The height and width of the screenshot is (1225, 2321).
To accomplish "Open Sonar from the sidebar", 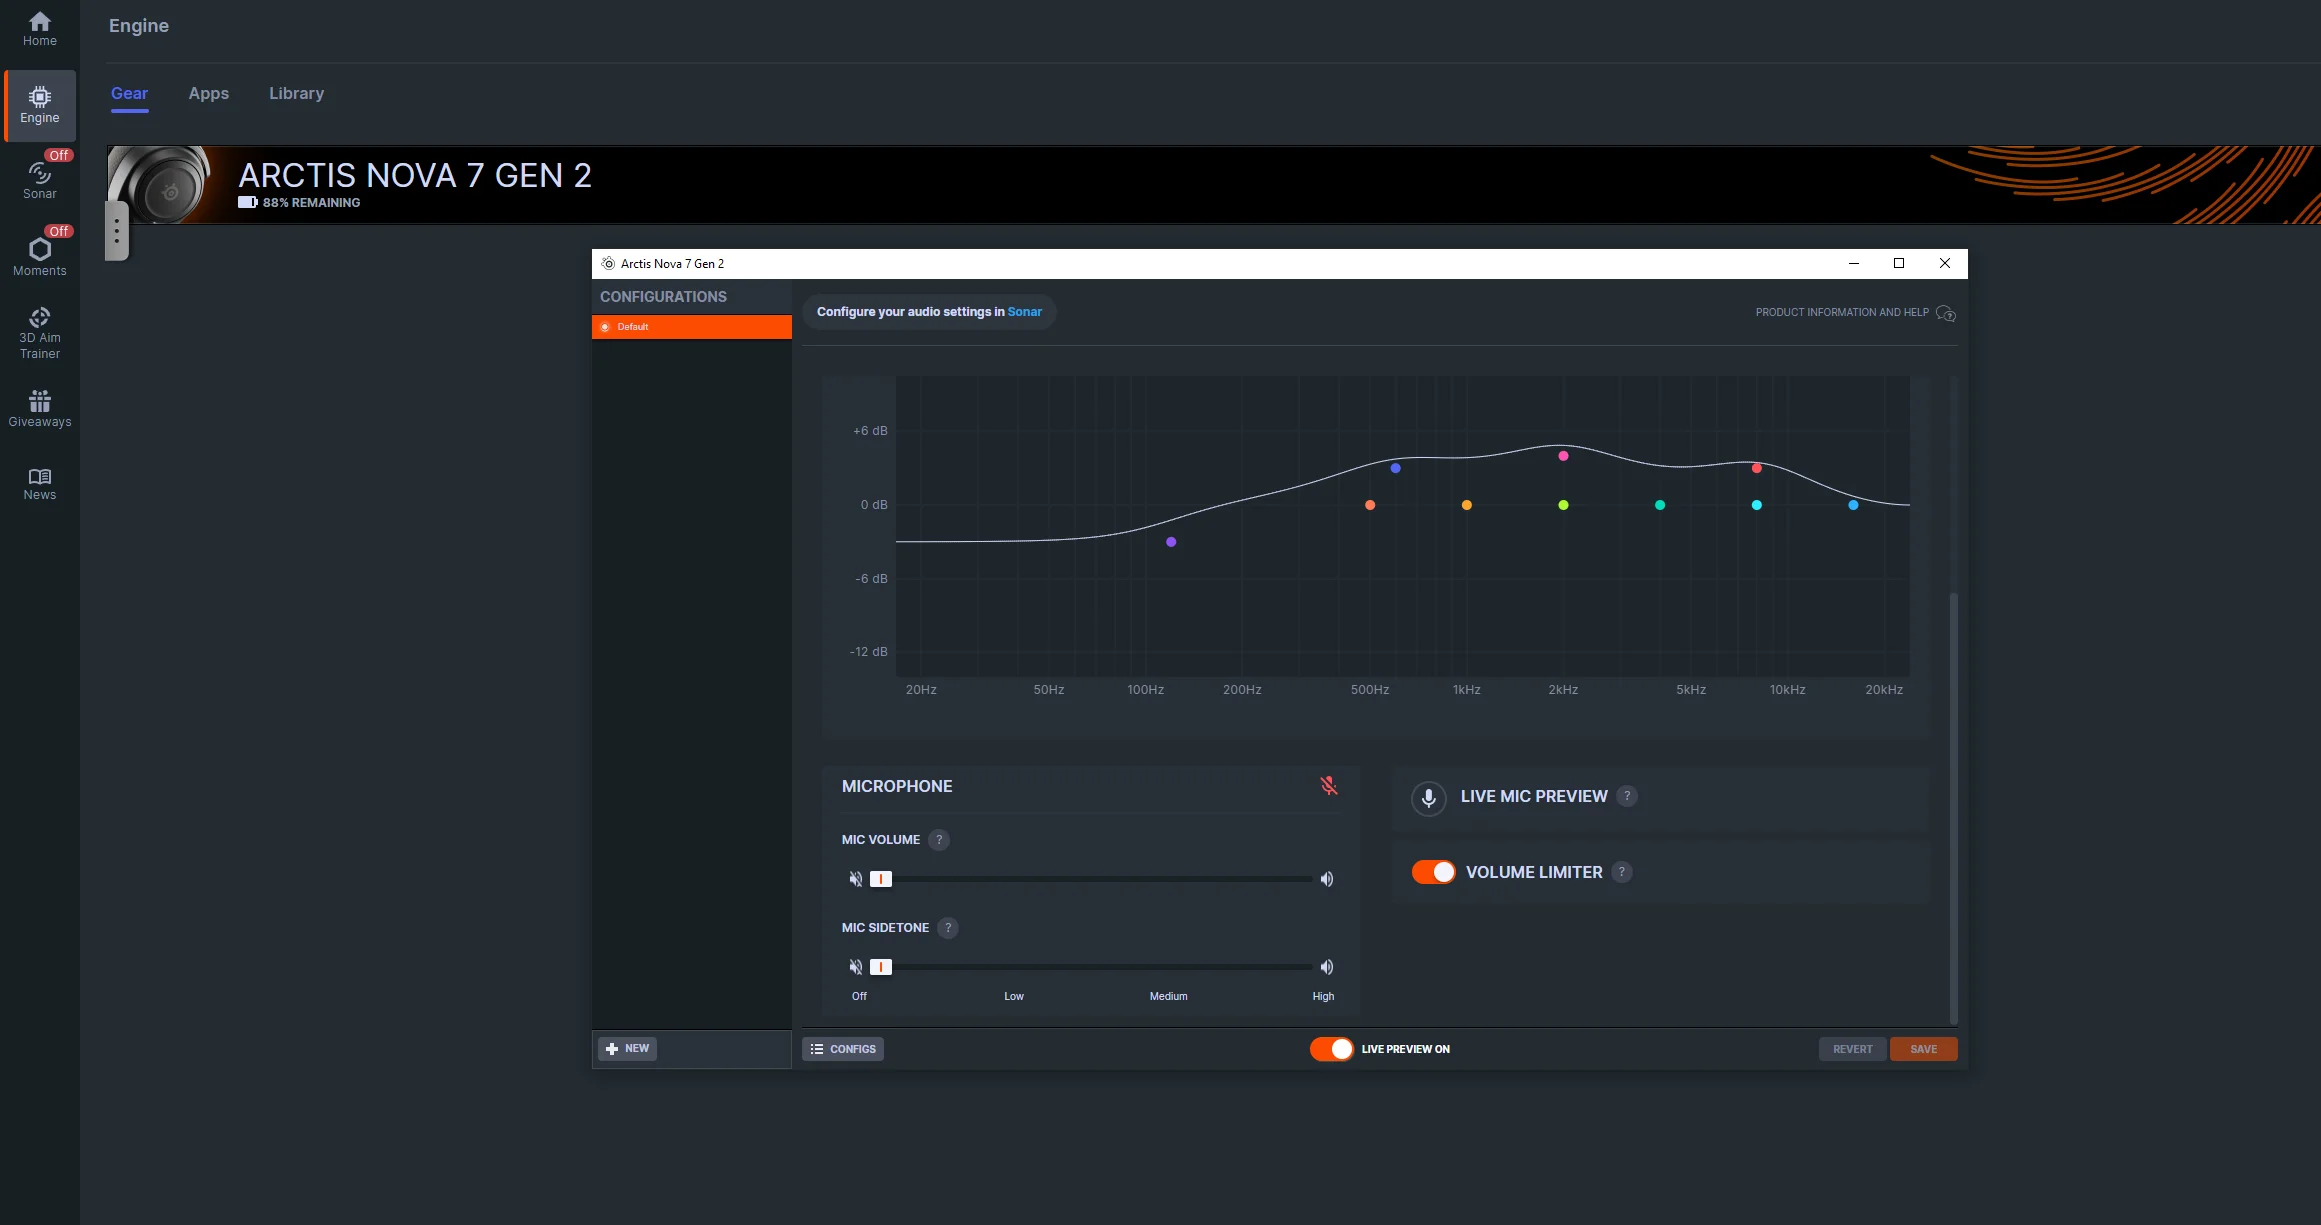I will click(x=39, y=180).
